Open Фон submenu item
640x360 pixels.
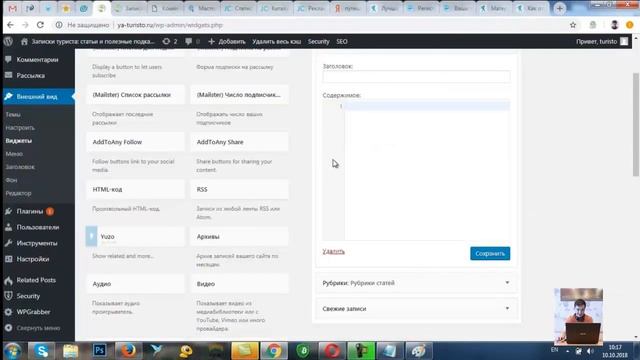(x=11, y=180)
